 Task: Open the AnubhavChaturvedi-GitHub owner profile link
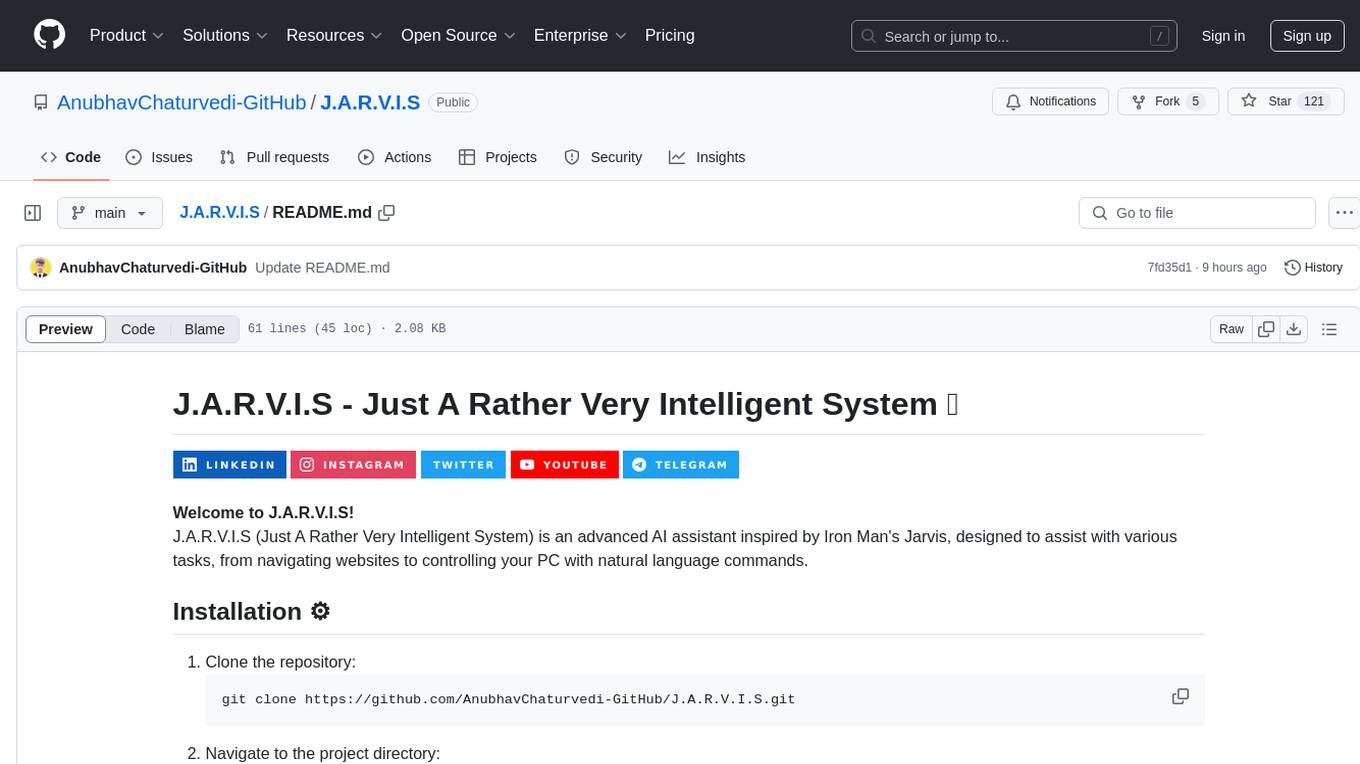point(181,102)
